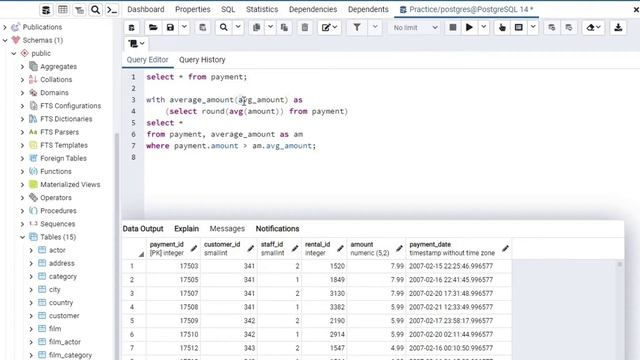
Task: Download results as CSV file
Action: tap(618, 28)
